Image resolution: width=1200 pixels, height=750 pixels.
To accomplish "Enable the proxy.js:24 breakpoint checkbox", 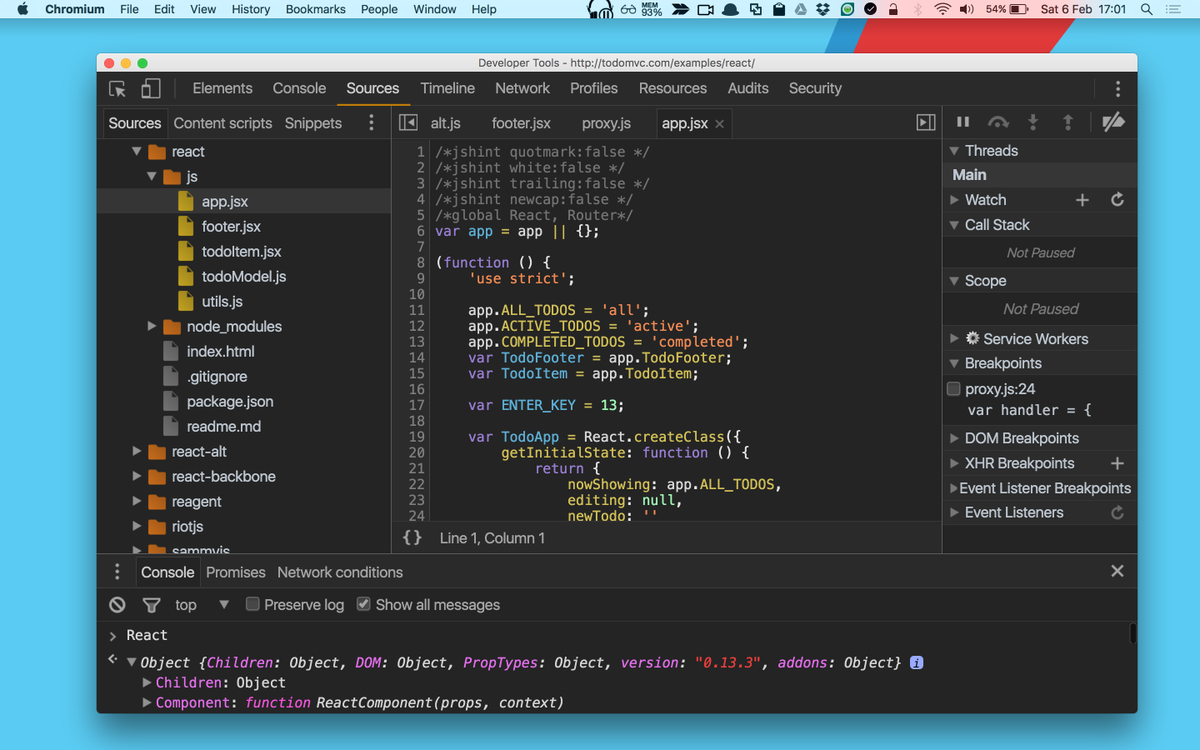I will tap(954, 389).
